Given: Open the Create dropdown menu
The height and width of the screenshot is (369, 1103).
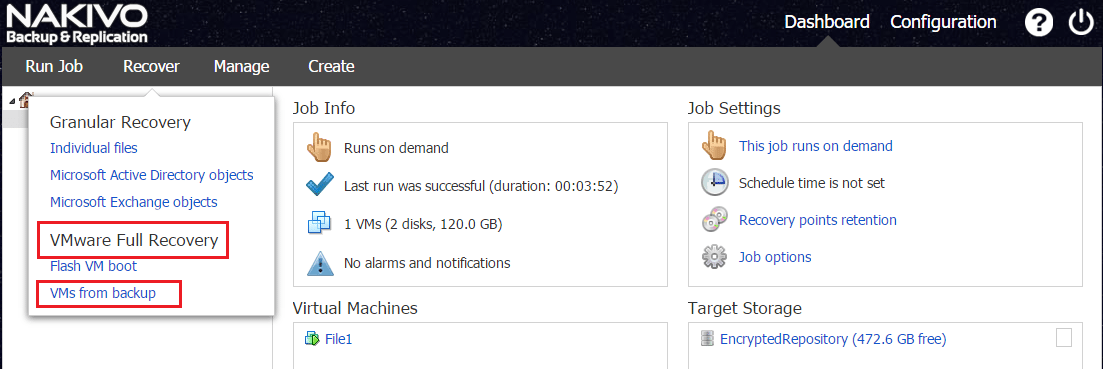Looking at the screenshot, I should [331, 67].
